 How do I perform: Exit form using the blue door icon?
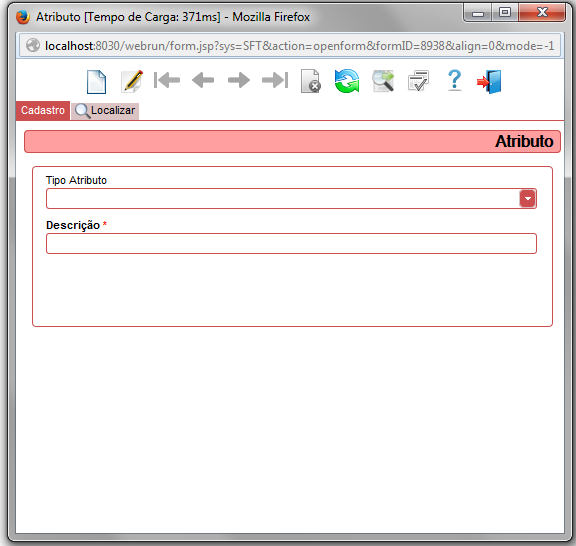(x=489, y=82)
